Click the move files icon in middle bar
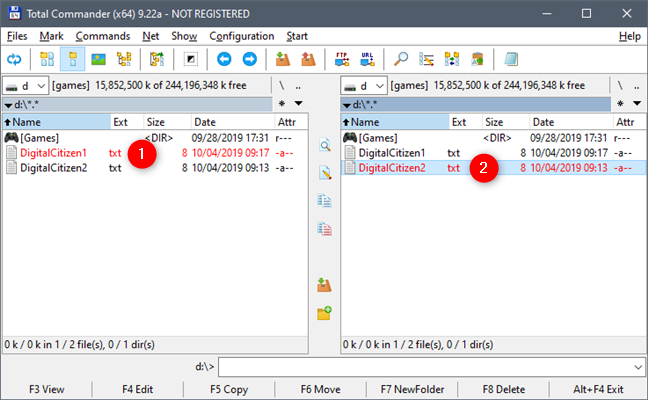 pos(325,229)
